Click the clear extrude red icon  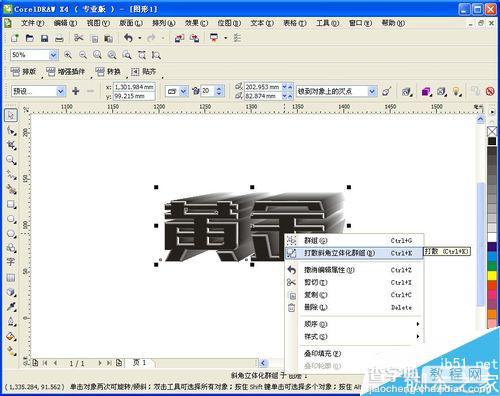coord(490,91)
